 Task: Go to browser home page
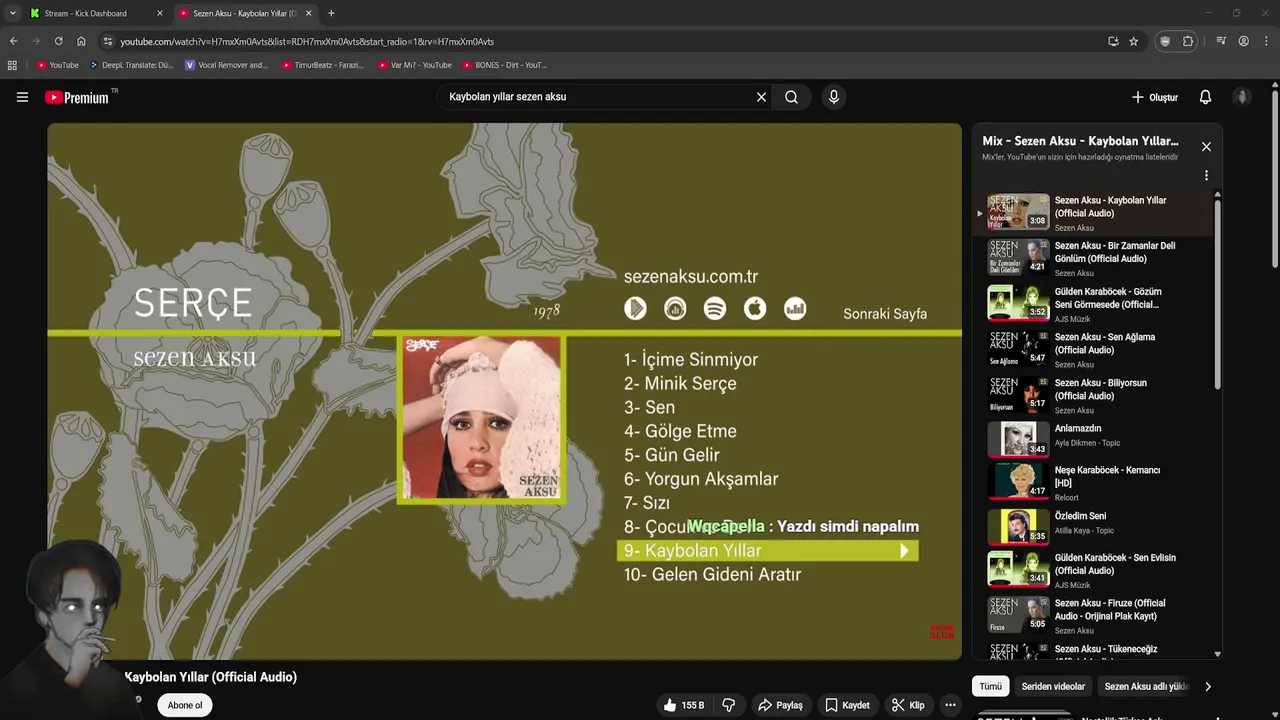click(81, 41)
